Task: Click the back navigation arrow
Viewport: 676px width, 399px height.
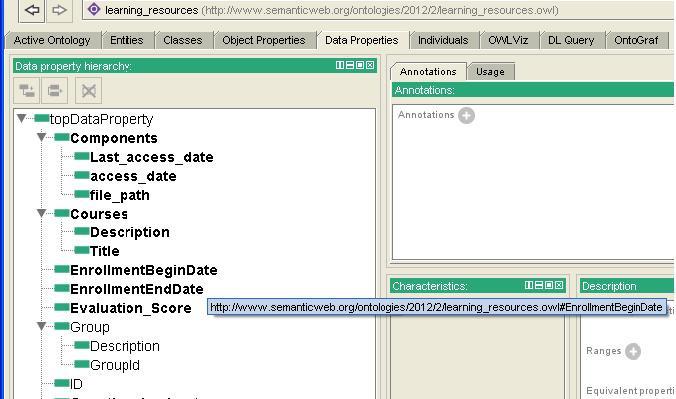Action: click(31, 10)
